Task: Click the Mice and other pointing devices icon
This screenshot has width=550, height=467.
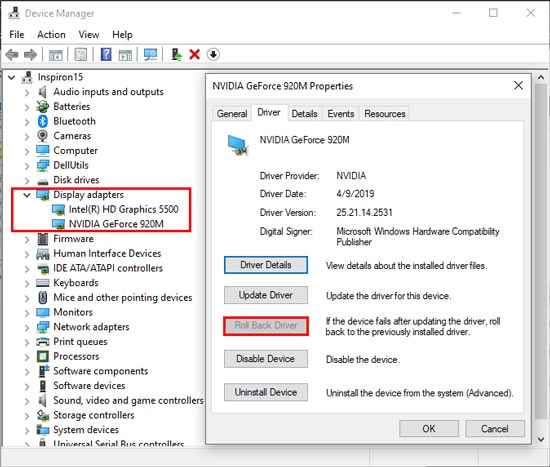Action: click(x=42, y=298)
